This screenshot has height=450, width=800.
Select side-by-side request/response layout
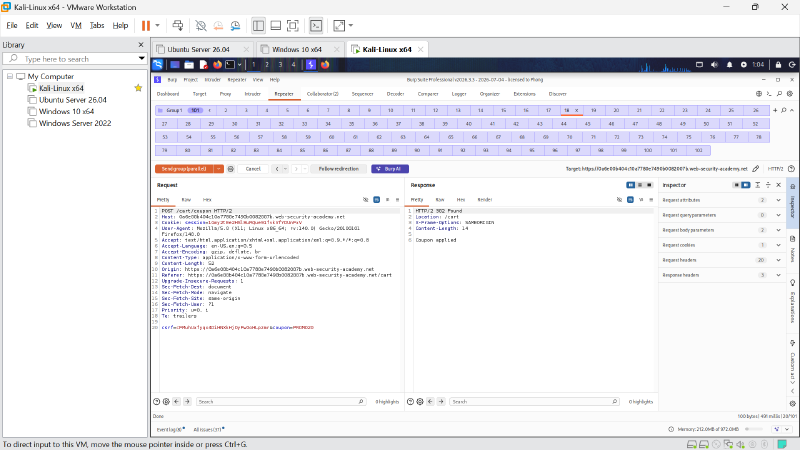(x=631, y=185)
